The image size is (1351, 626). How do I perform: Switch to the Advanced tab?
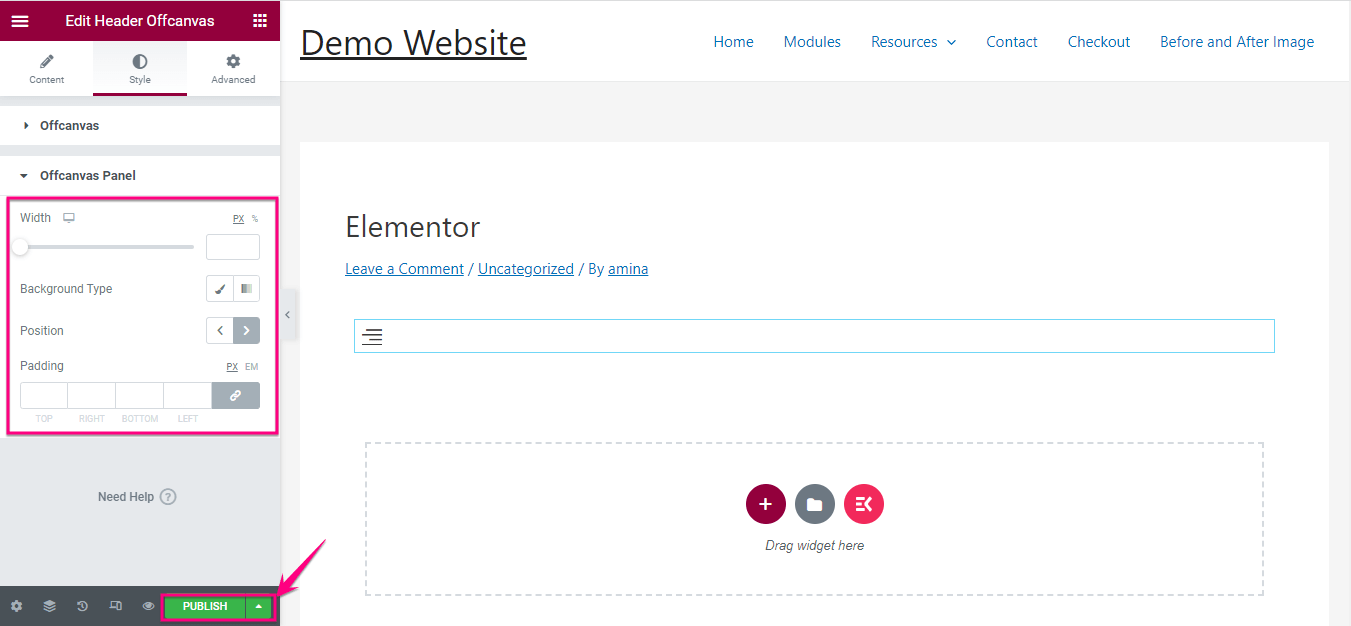click(233, 69)
